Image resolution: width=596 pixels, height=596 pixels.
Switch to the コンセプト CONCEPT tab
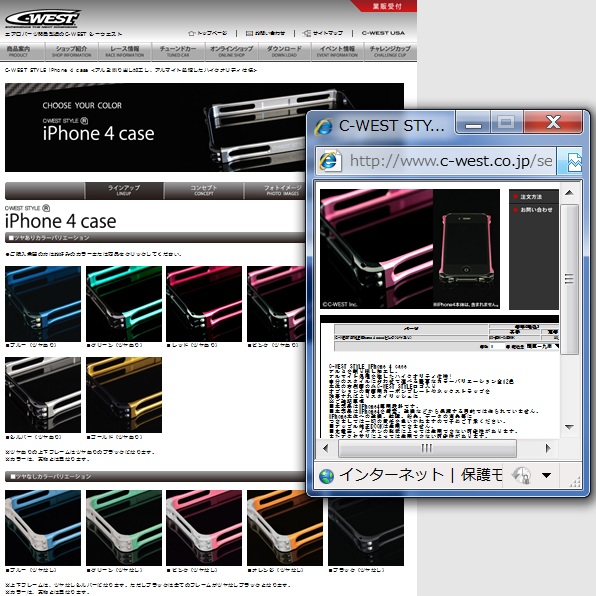(x=204, y=190)
